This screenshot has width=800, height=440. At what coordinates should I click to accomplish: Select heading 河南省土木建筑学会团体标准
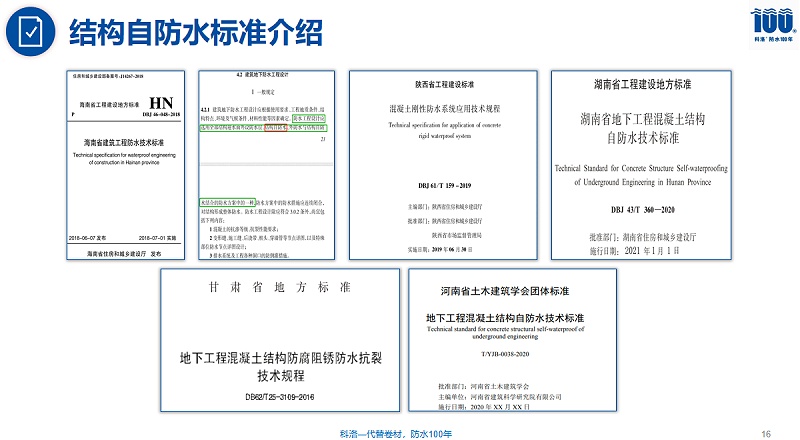(x=505, y=291)
